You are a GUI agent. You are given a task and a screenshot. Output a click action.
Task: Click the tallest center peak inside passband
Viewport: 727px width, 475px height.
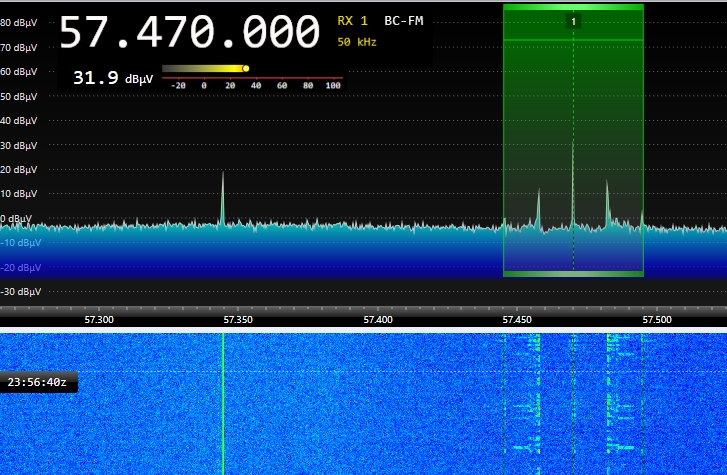(573, 183)
